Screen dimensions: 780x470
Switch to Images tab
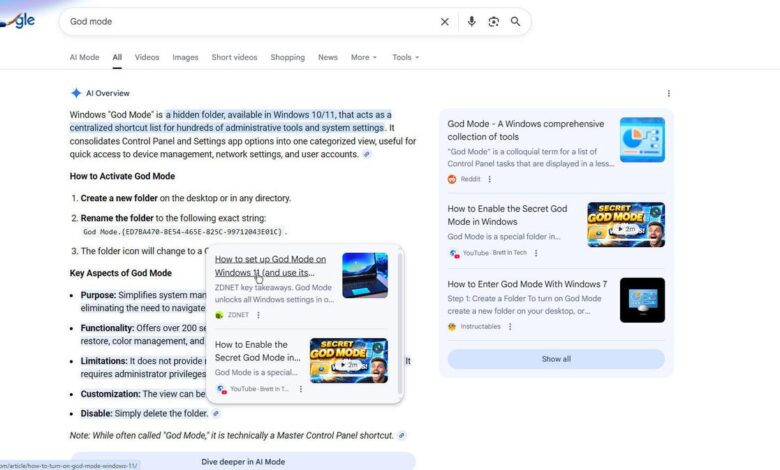click(x=185, y=57)
